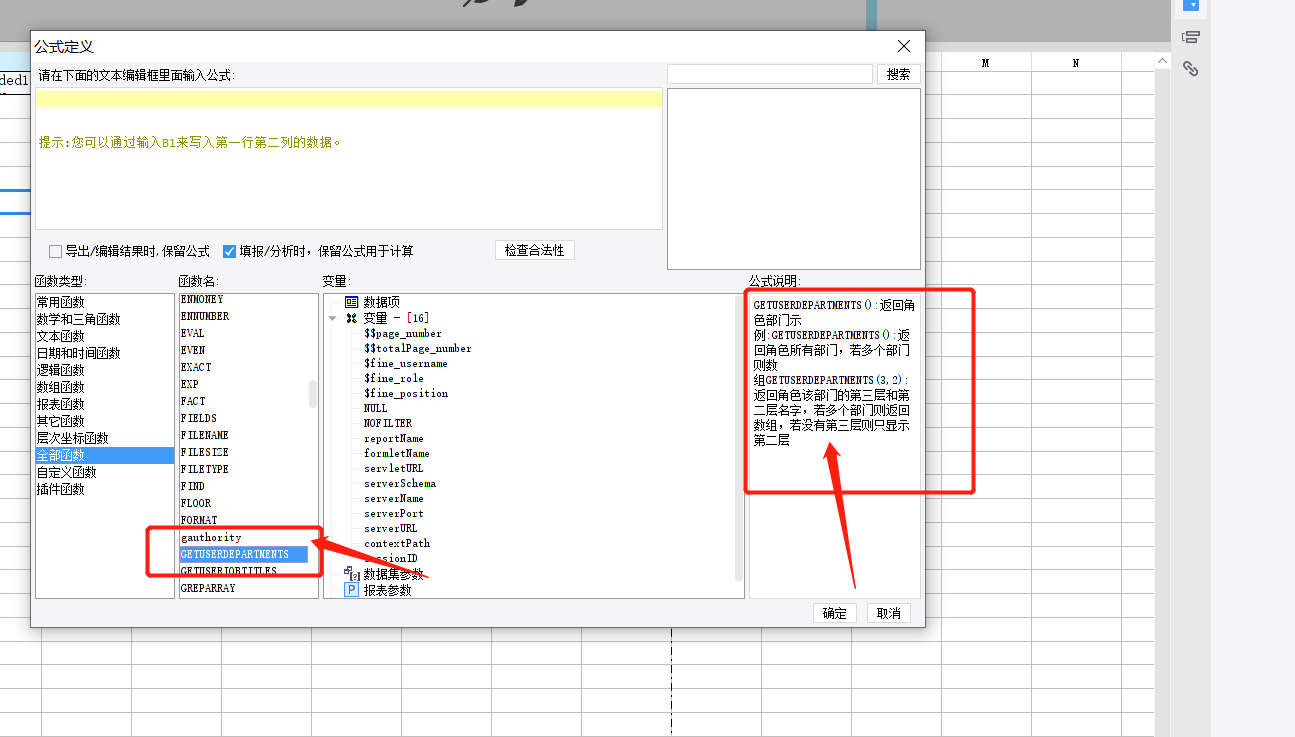Select 逻辑函数 function type
1295x737 pixels.
[105, 370]
